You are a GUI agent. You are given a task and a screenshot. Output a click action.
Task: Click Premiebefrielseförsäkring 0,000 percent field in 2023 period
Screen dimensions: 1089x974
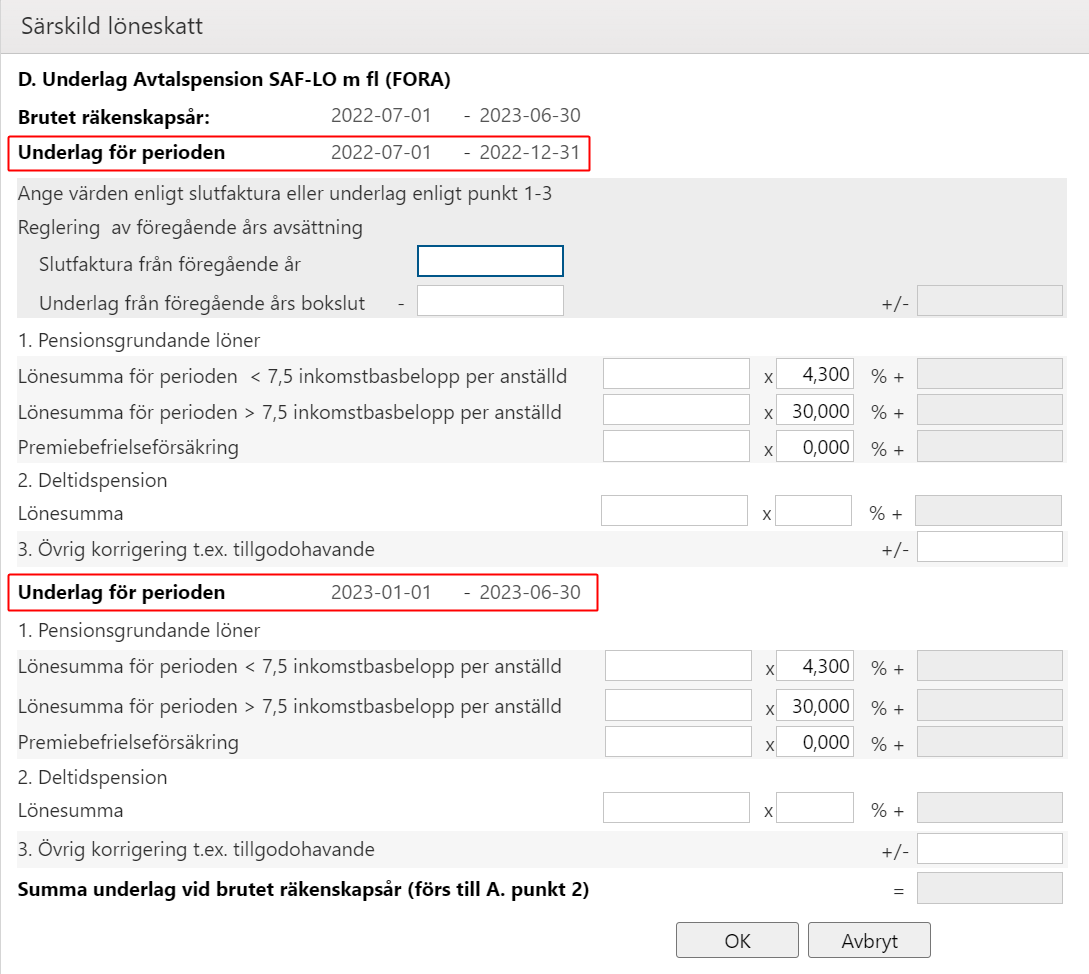[815, 741]
